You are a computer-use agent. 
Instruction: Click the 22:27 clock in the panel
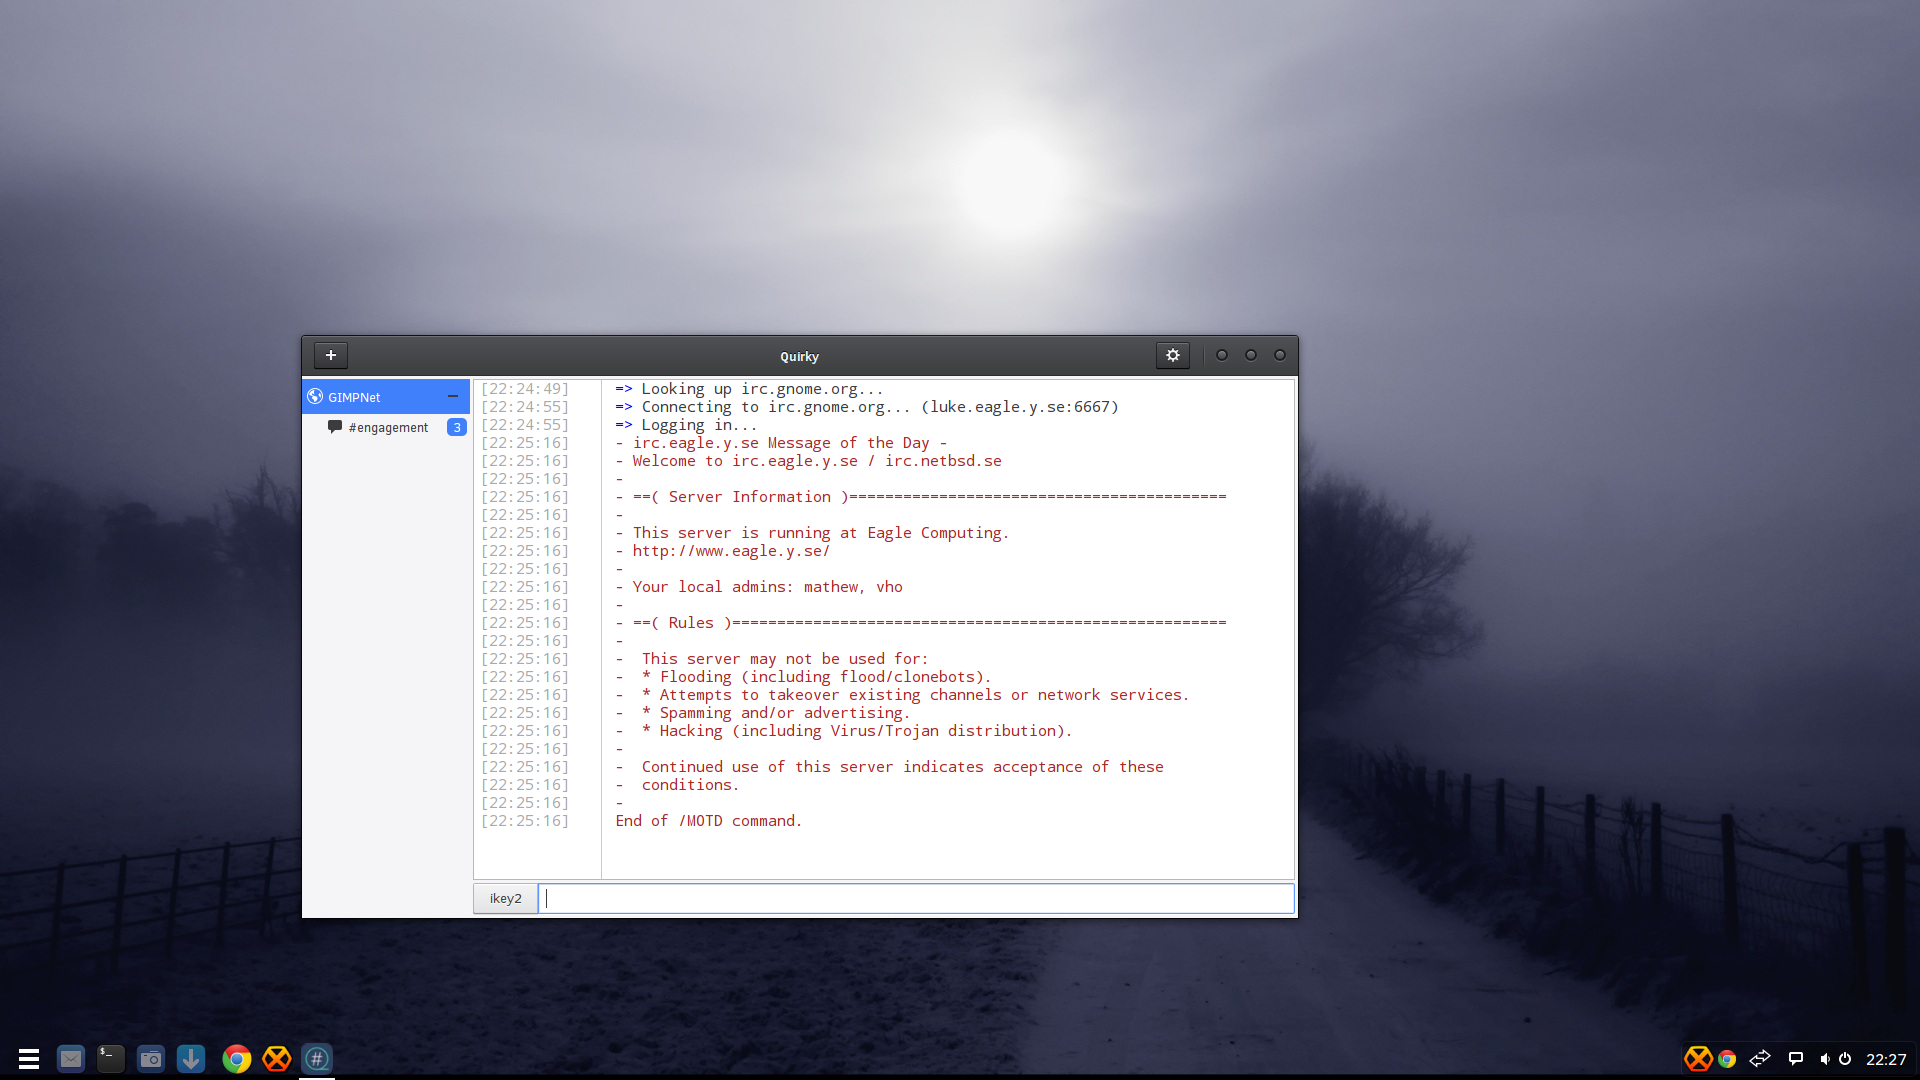[x=1886, y=1059]
